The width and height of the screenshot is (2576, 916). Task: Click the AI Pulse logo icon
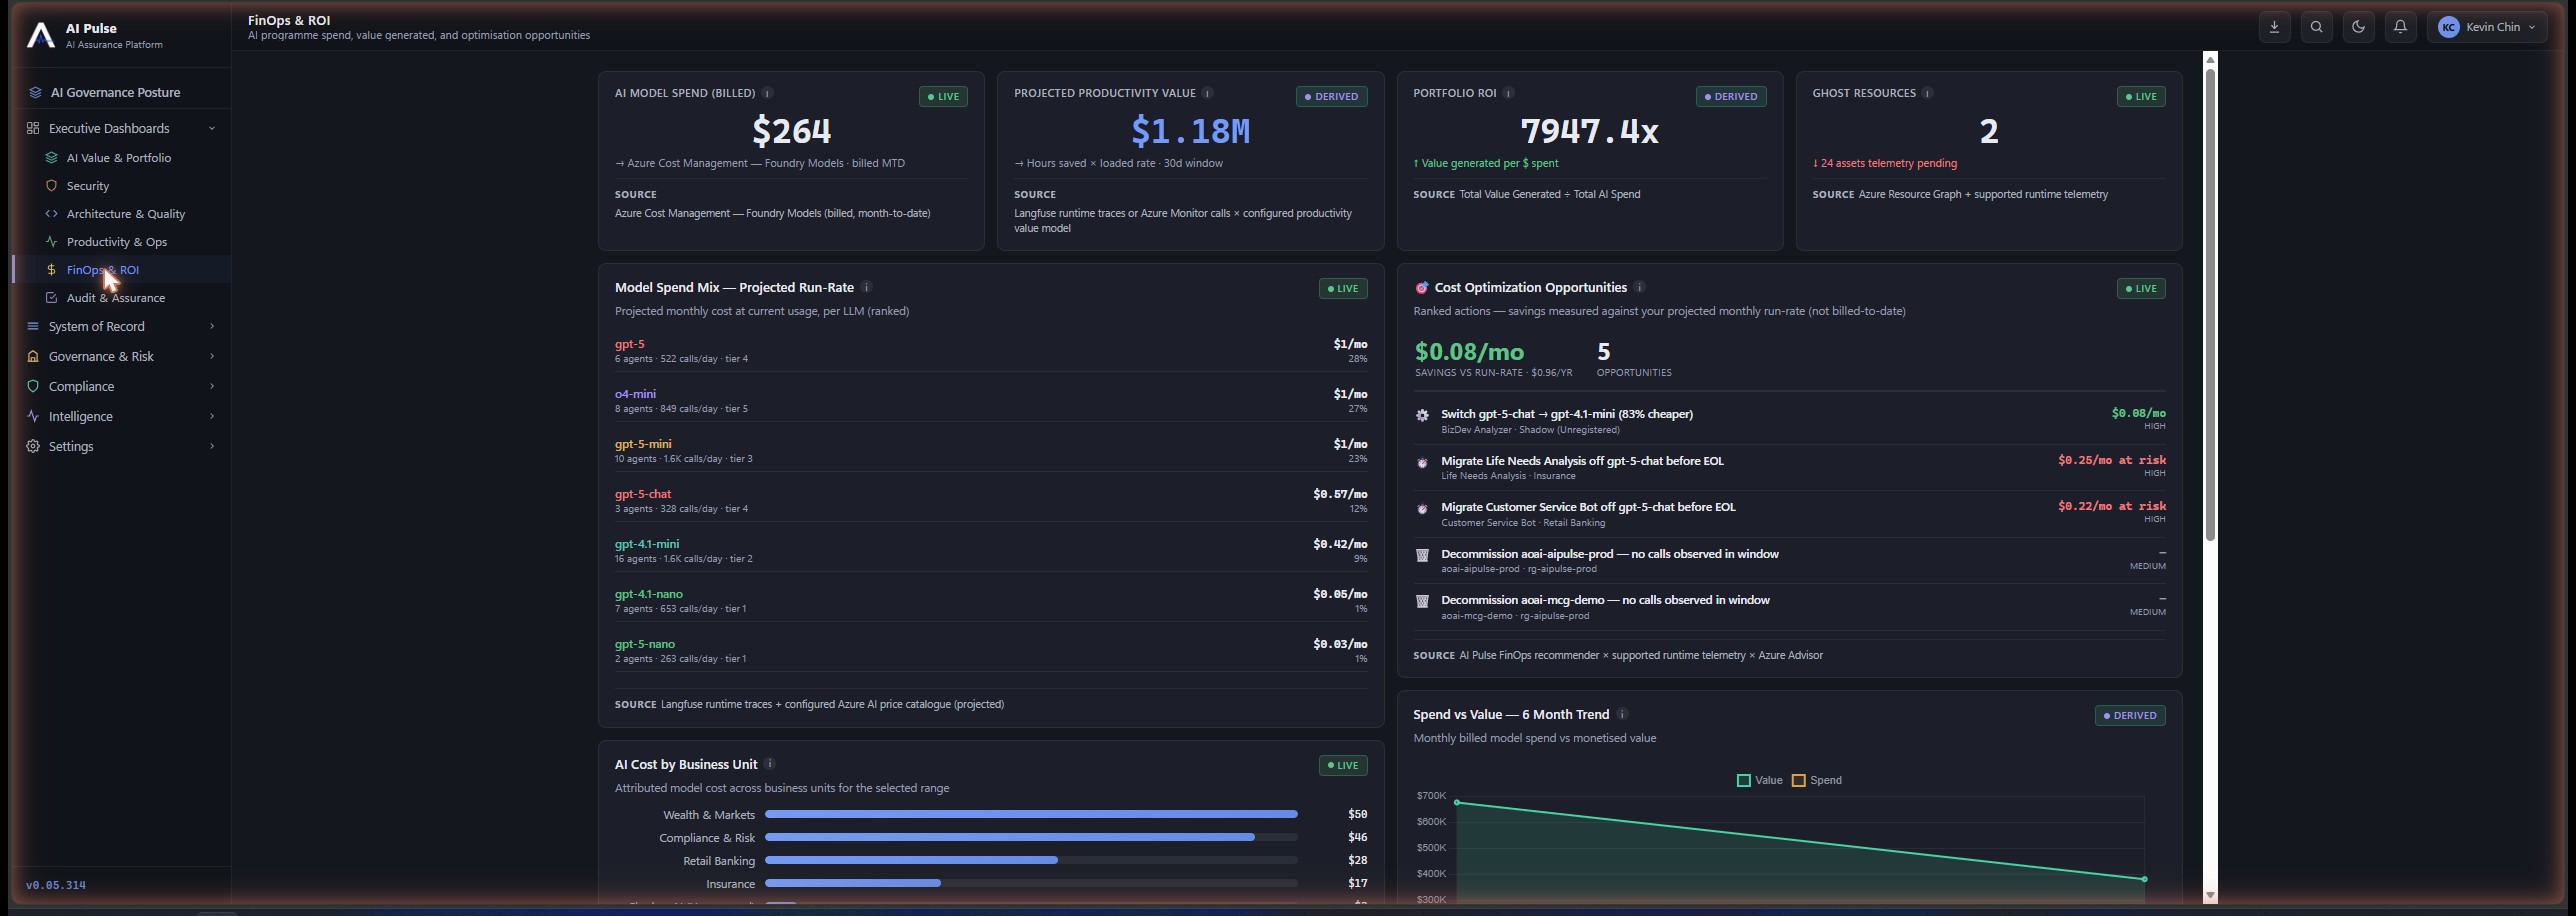(41, 35)
